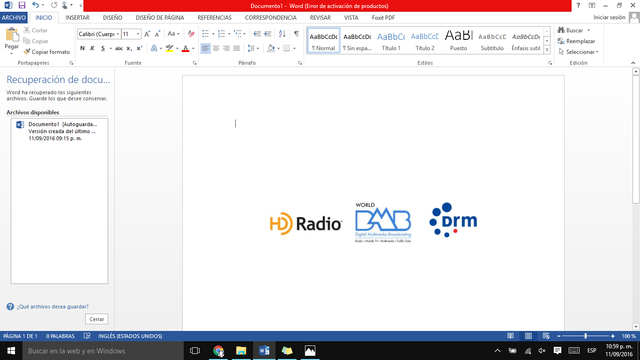
Task: Align paragraph to the right
Action: 226,48
